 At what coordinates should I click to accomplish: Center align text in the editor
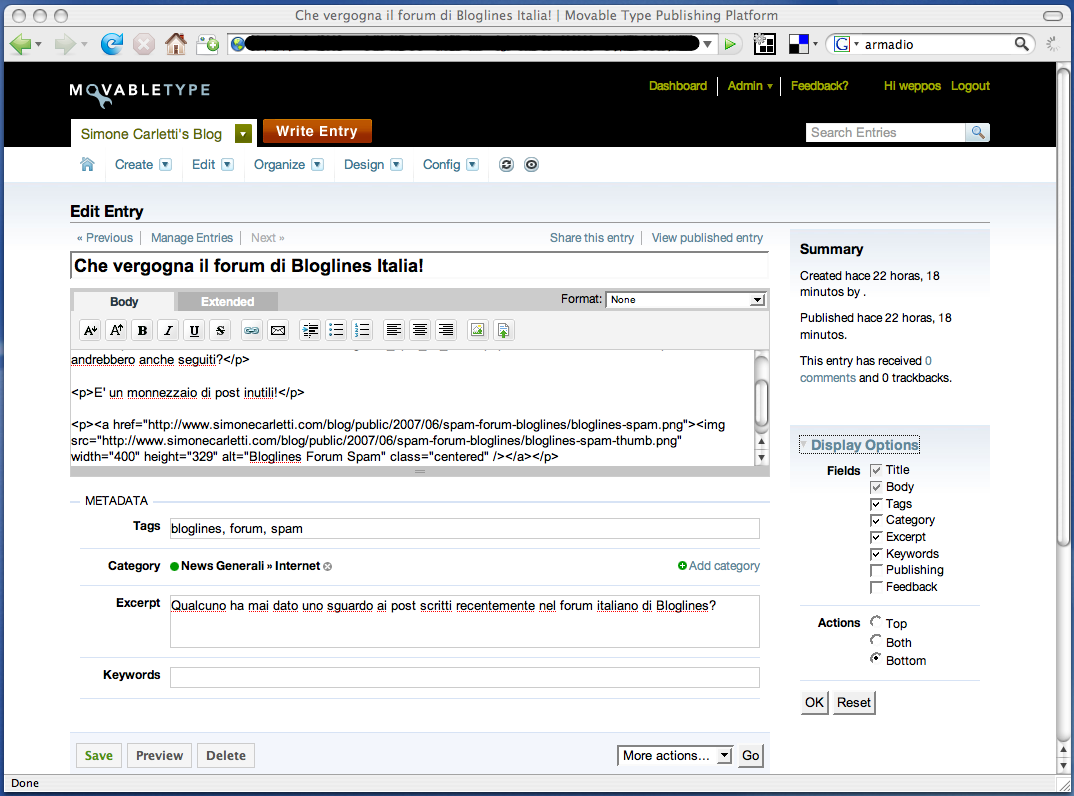pyautogui.click(x=420, y=330)
